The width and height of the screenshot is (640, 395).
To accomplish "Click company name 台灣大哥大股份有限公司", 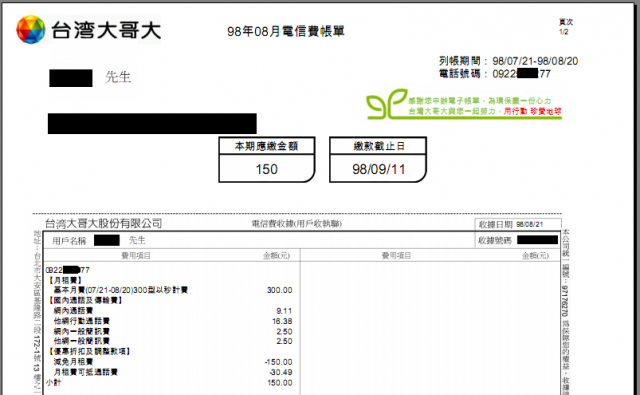I will coord(103,223).
